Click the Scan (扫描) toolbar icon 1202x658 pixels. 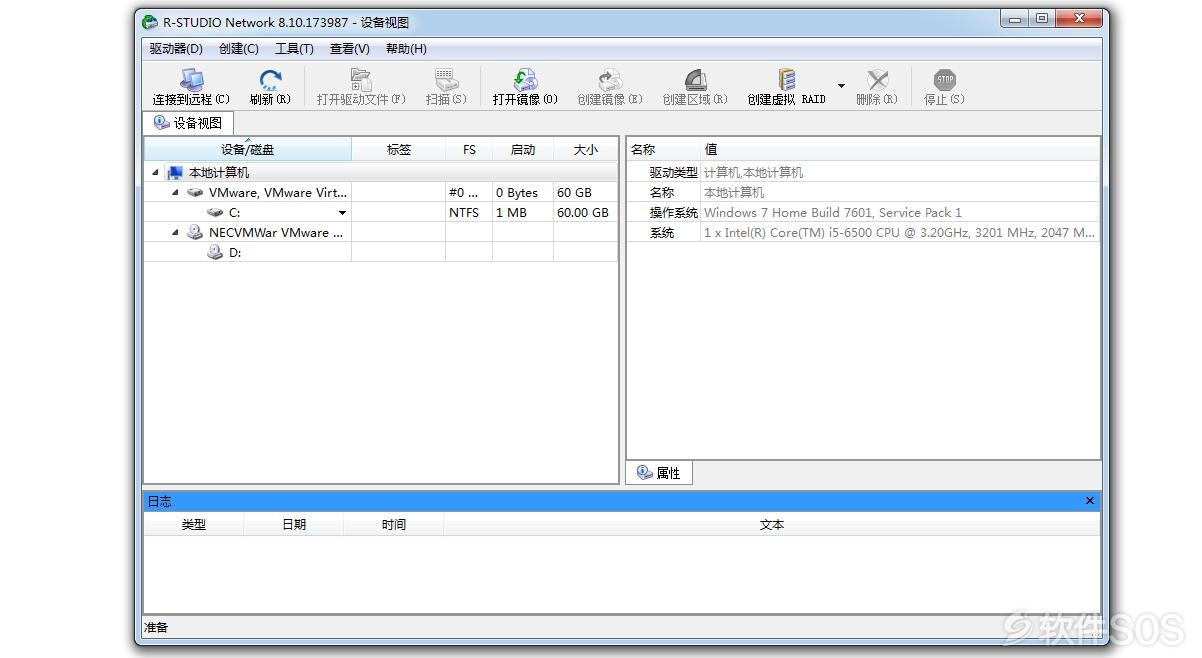[x=446, y=80]
